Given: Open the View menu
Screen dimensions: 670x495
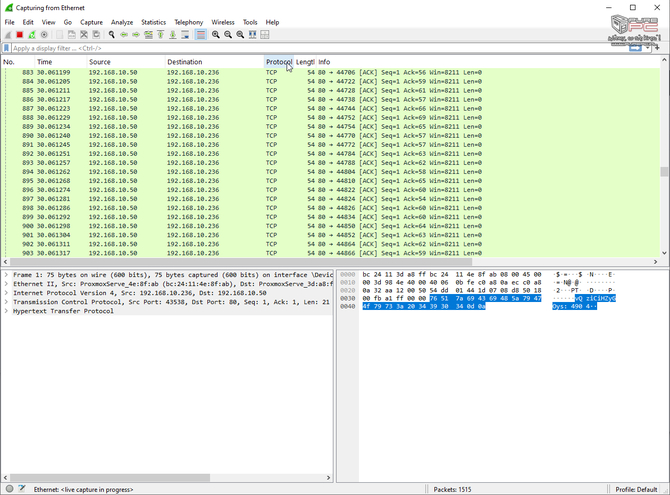Looking at the screenshot, I should 48,22.
